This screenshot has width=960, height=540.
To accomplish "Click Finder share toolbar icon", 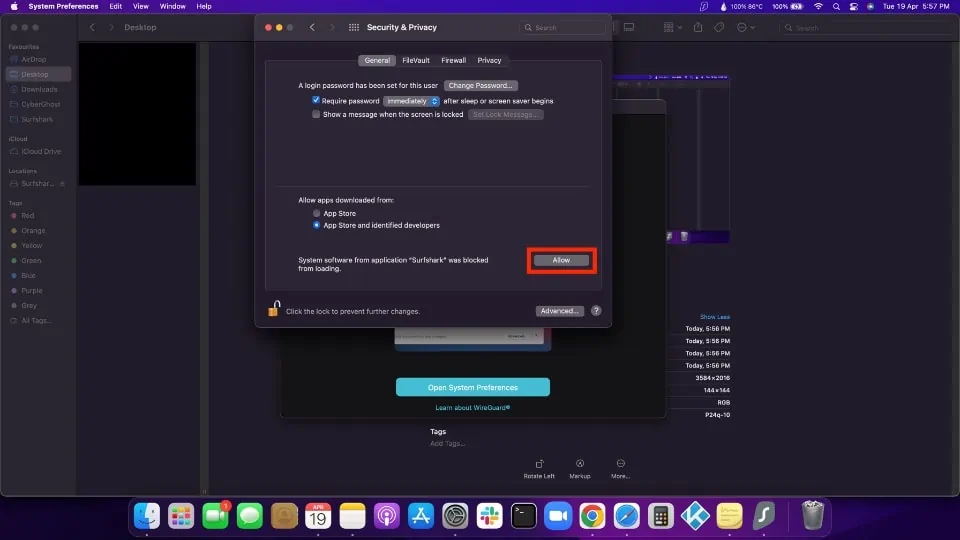I will (698, 28).
